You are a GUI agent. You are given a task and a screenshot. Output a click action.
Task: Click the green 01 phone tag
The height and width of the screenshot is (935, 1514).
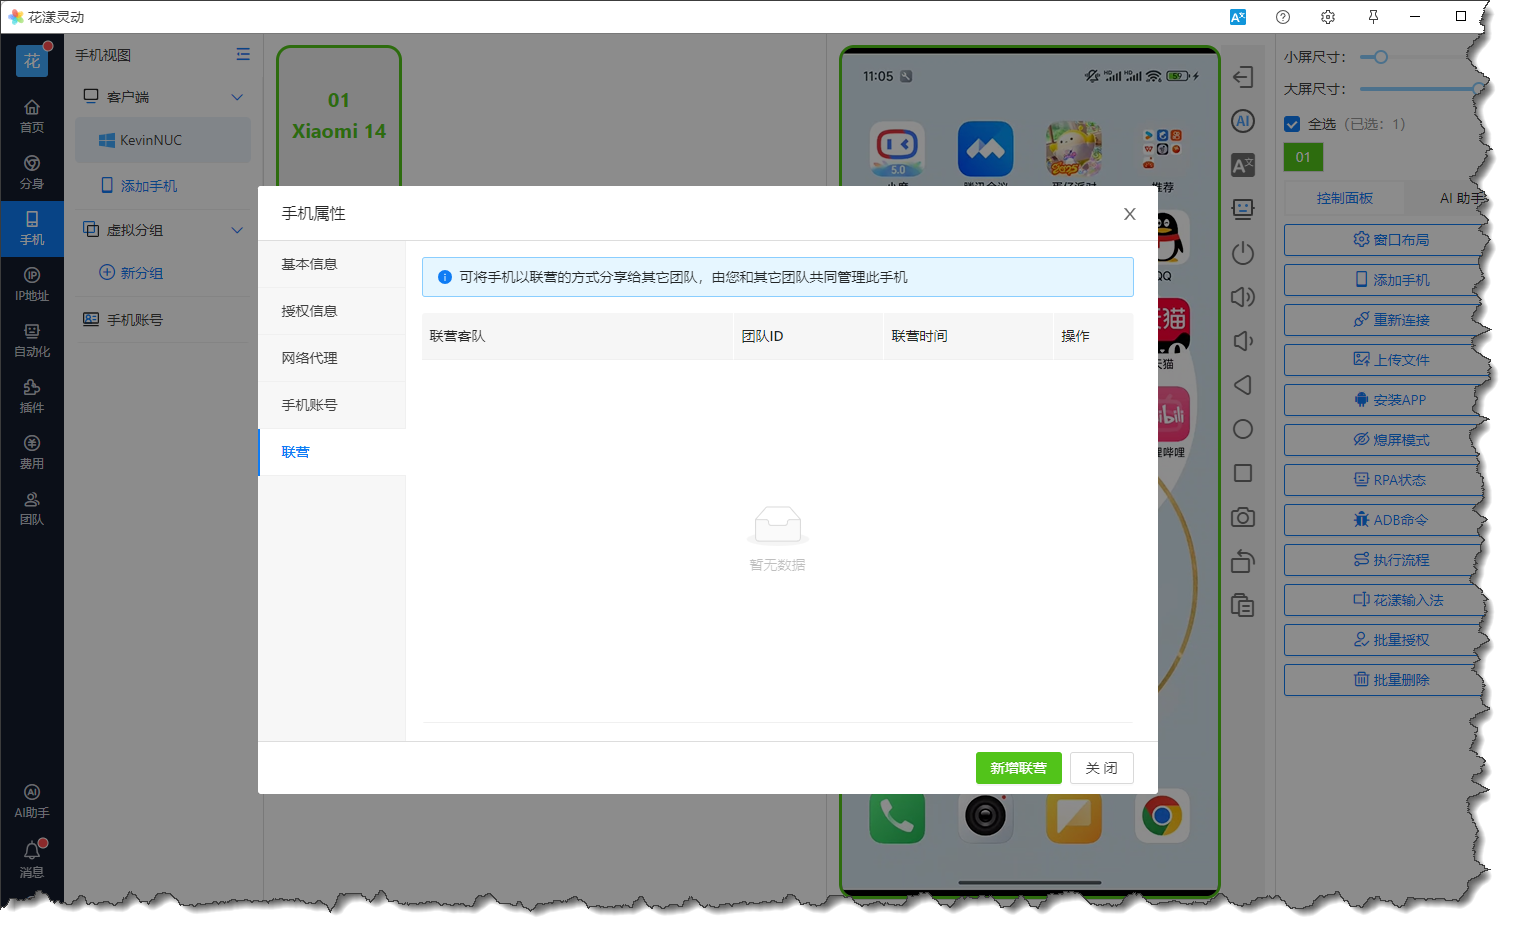tap(1303, 157)
